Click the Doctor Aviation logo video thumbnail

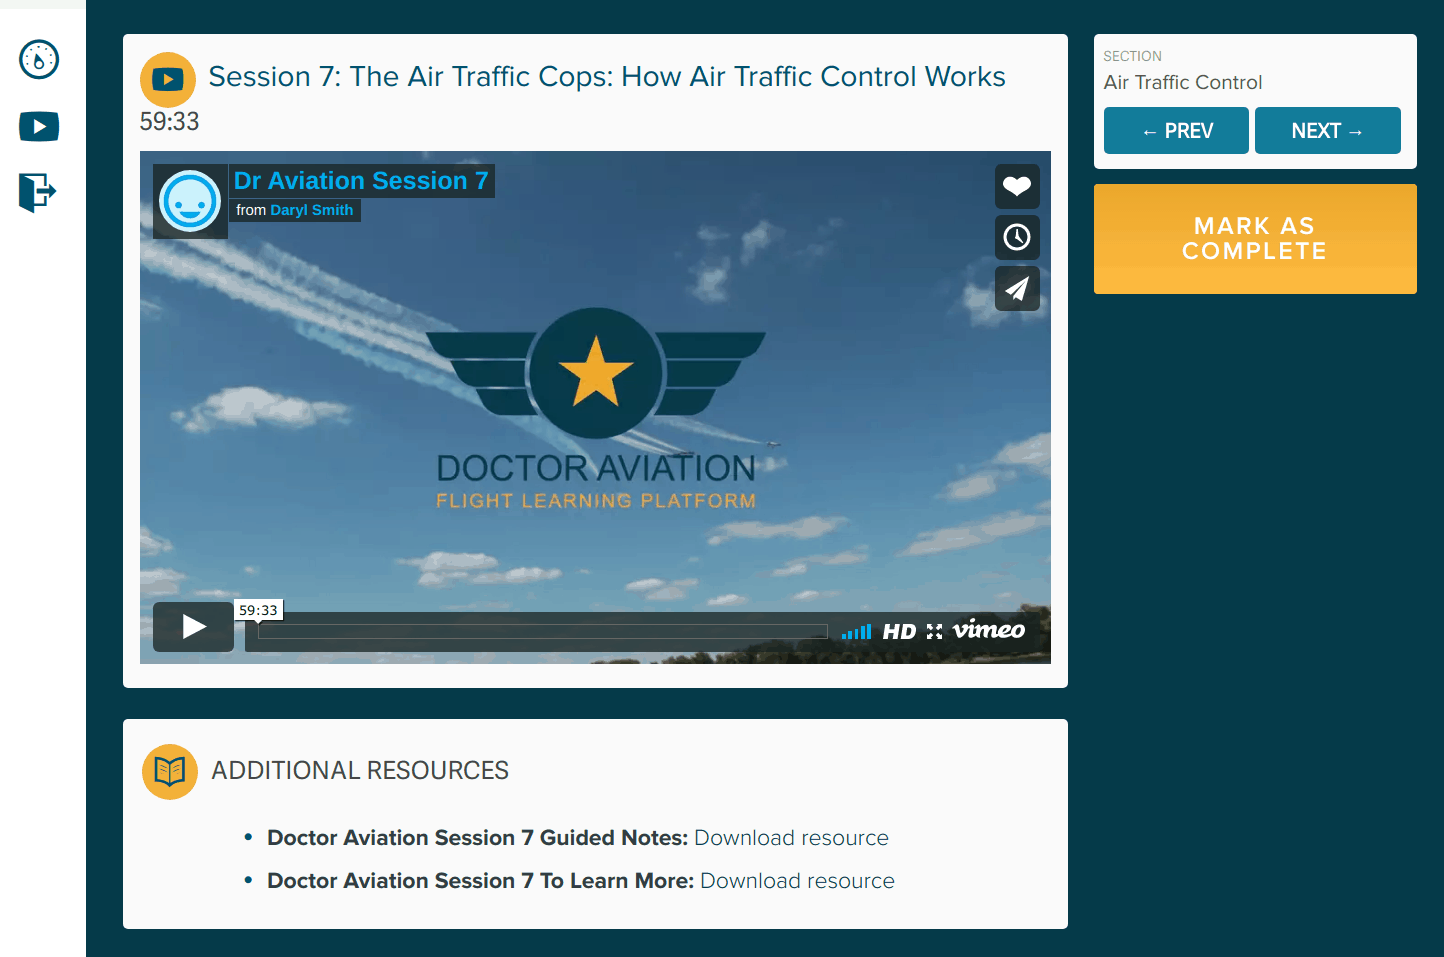(x=596, y=408)
